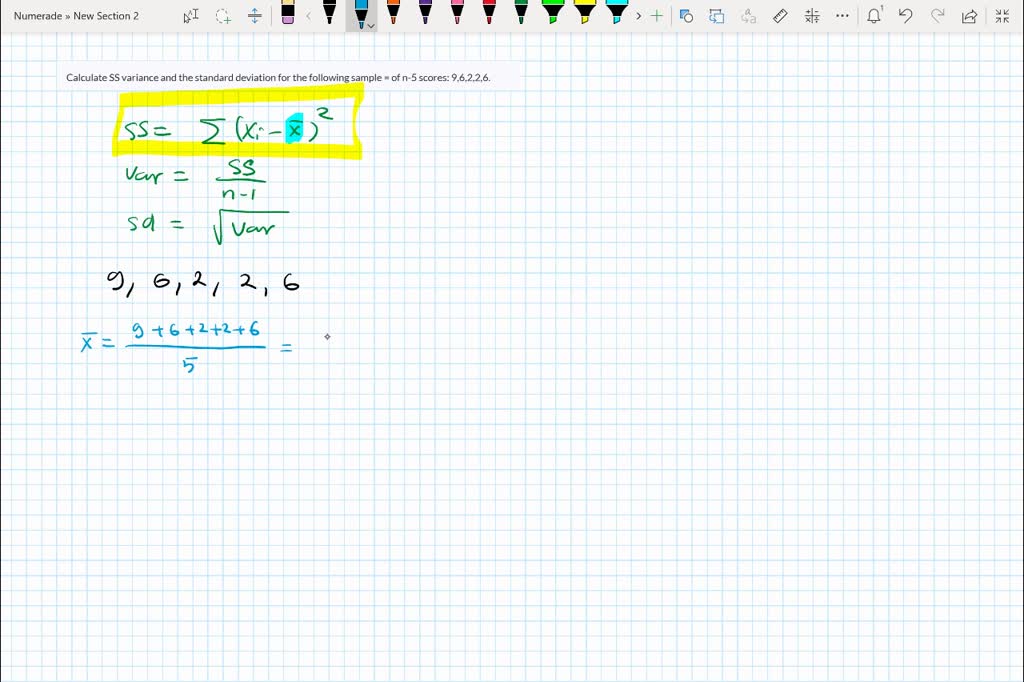Open the math assistant icon
1024x682 pixels.
[812, 15]
